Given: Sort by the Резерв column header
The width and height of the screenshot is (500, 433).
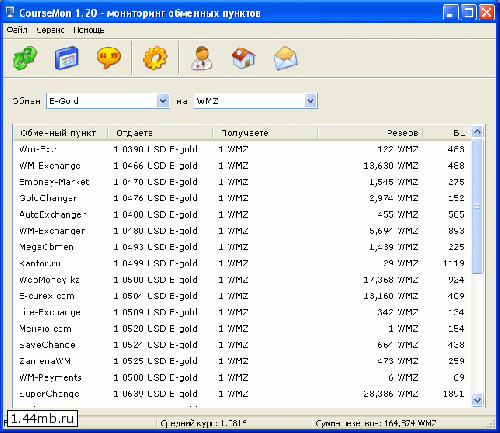Looking at the screenshot, I should [370, 133].
